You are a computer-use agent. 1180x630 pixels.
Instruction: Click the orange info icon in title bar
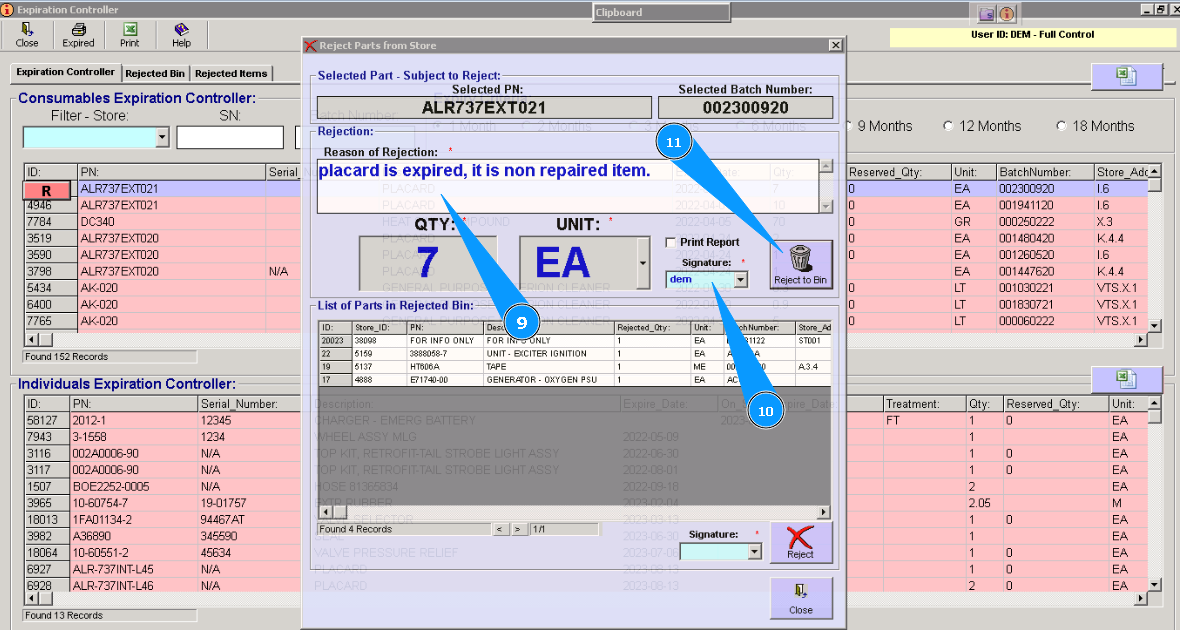pos(1006,14)
